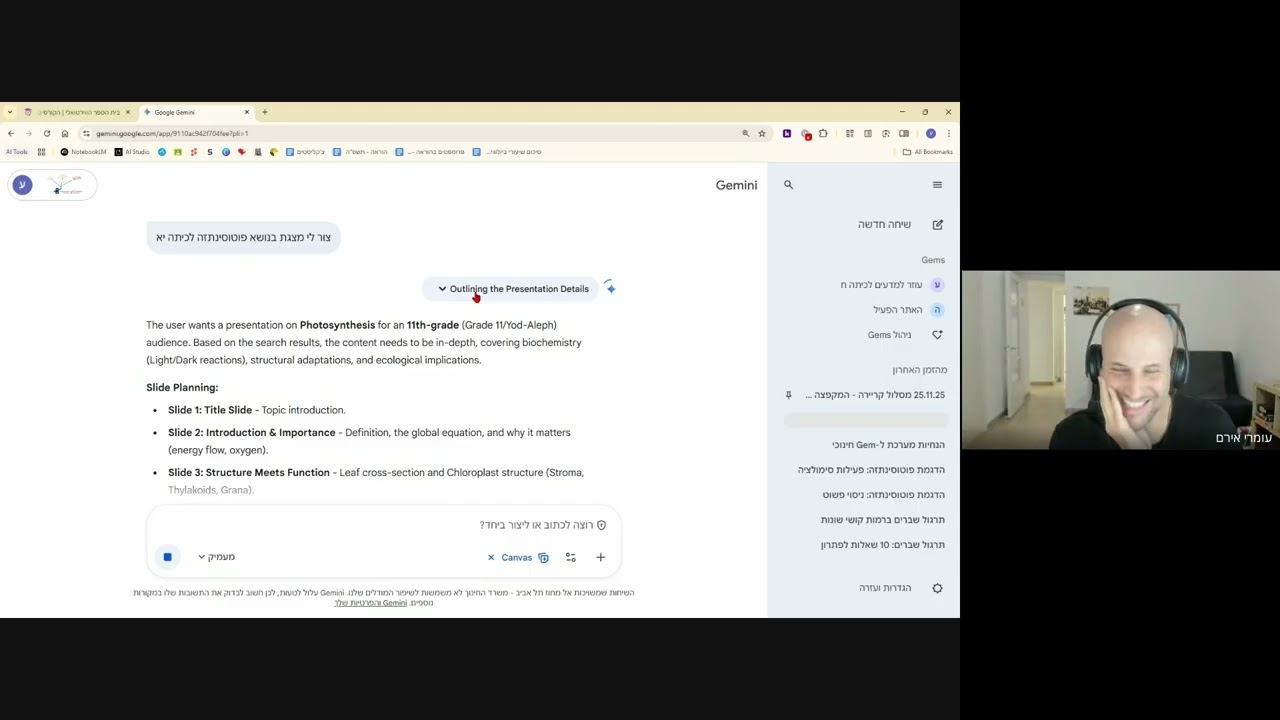This screenshot has width=1280, height=720.
Task: Click the plus icon to add files
Action: click(600, 558)
